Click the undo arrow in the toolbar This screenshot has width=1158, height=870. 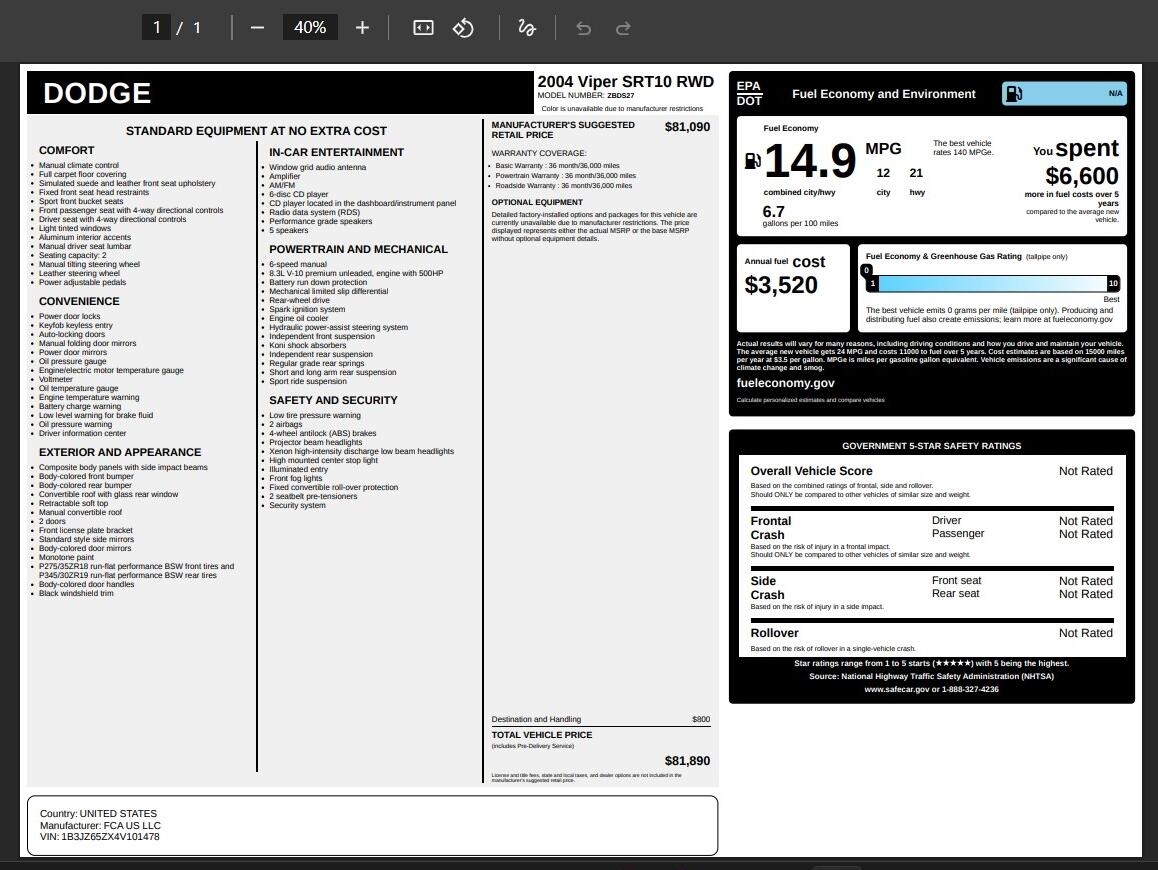(583, 28)
